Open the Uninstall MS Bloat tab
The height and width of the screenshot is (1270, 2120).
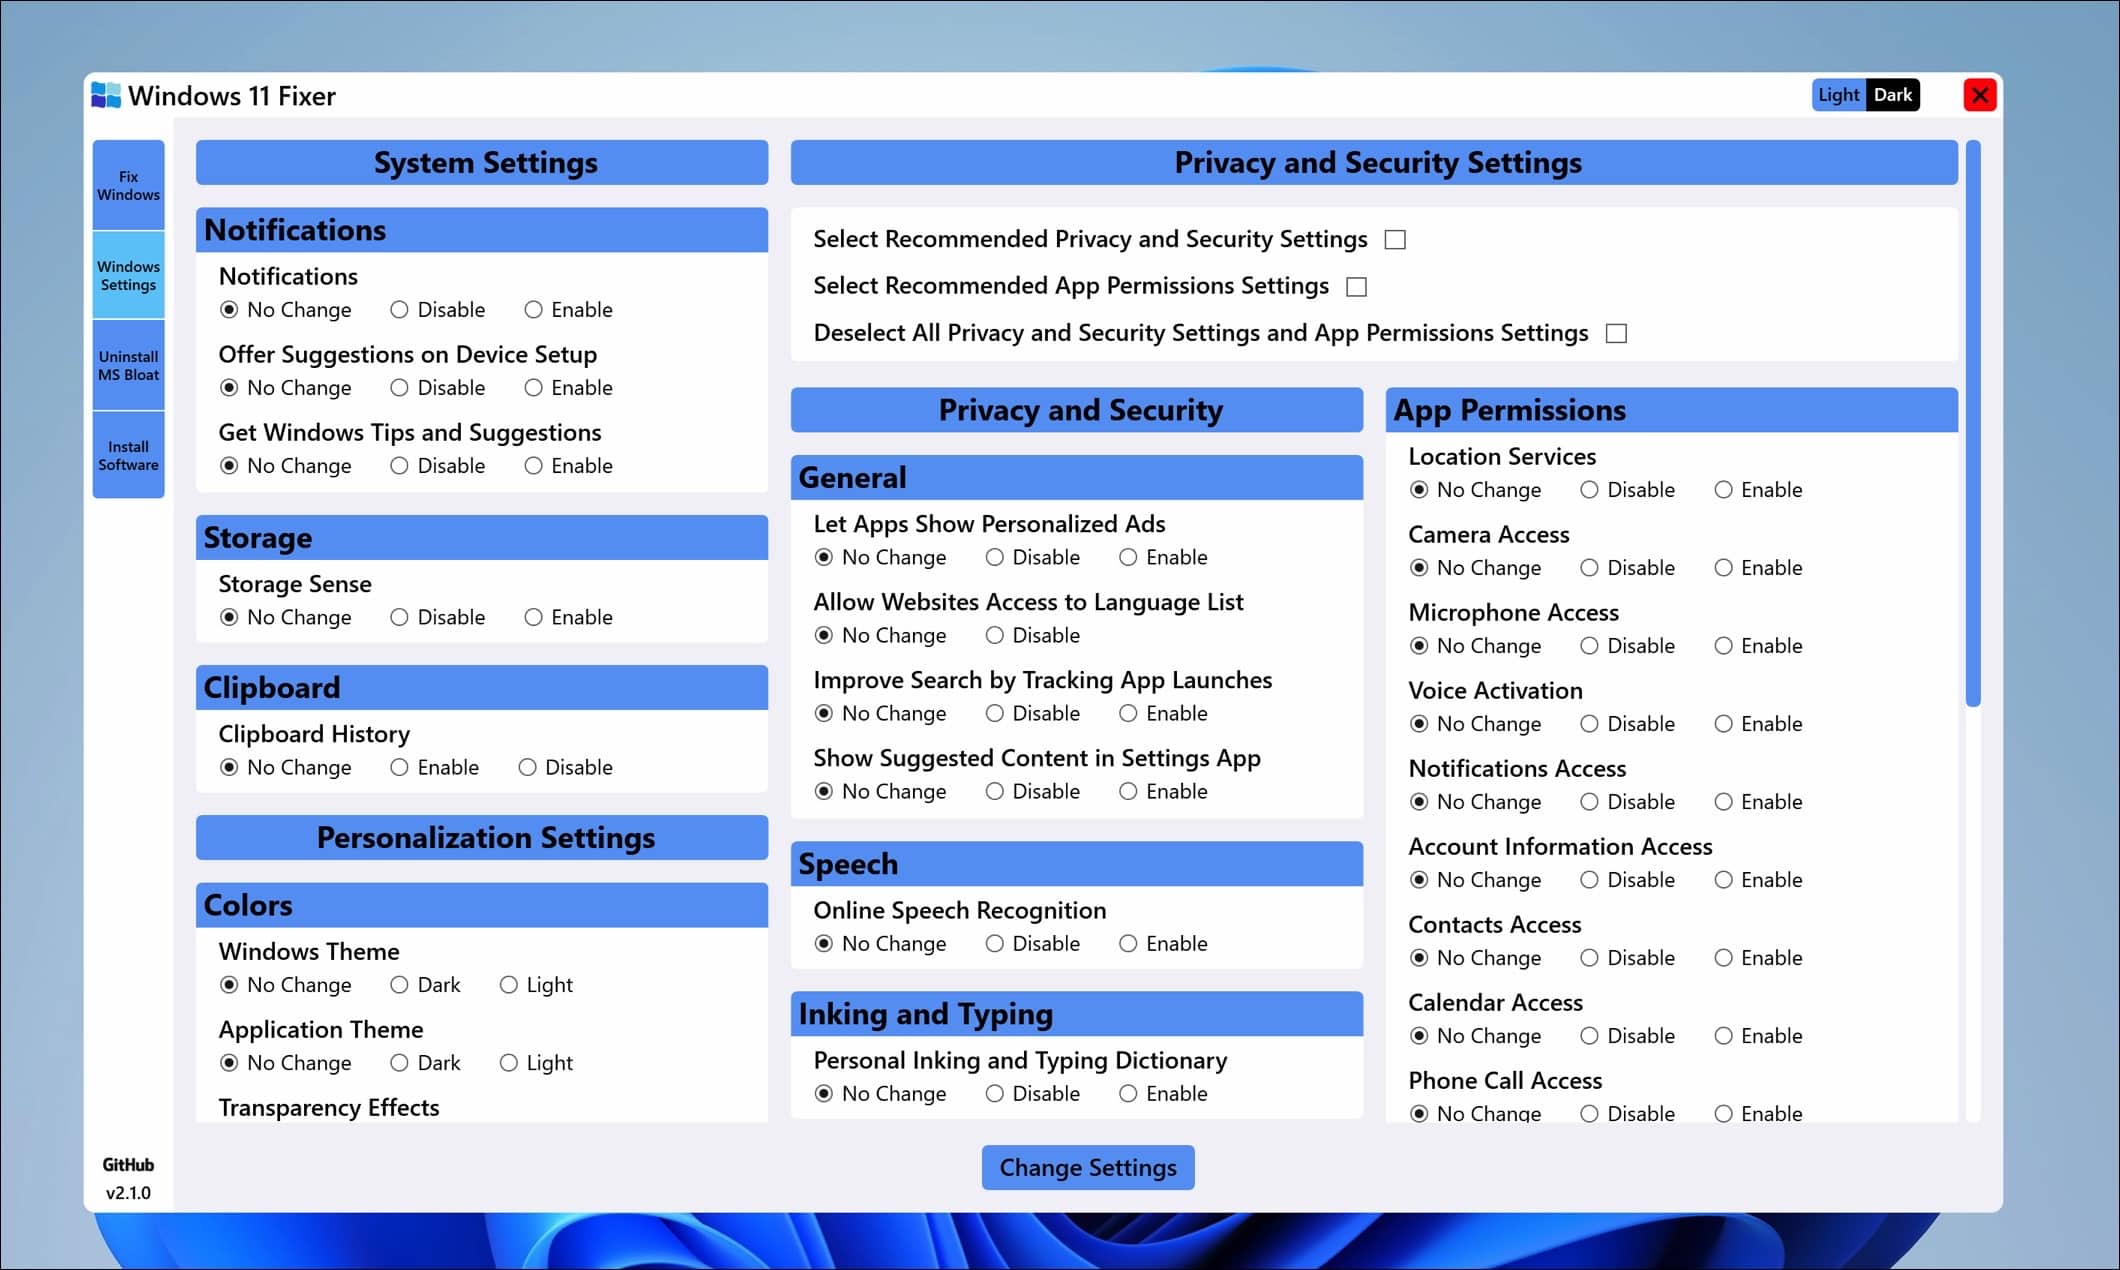pos(128,365)
